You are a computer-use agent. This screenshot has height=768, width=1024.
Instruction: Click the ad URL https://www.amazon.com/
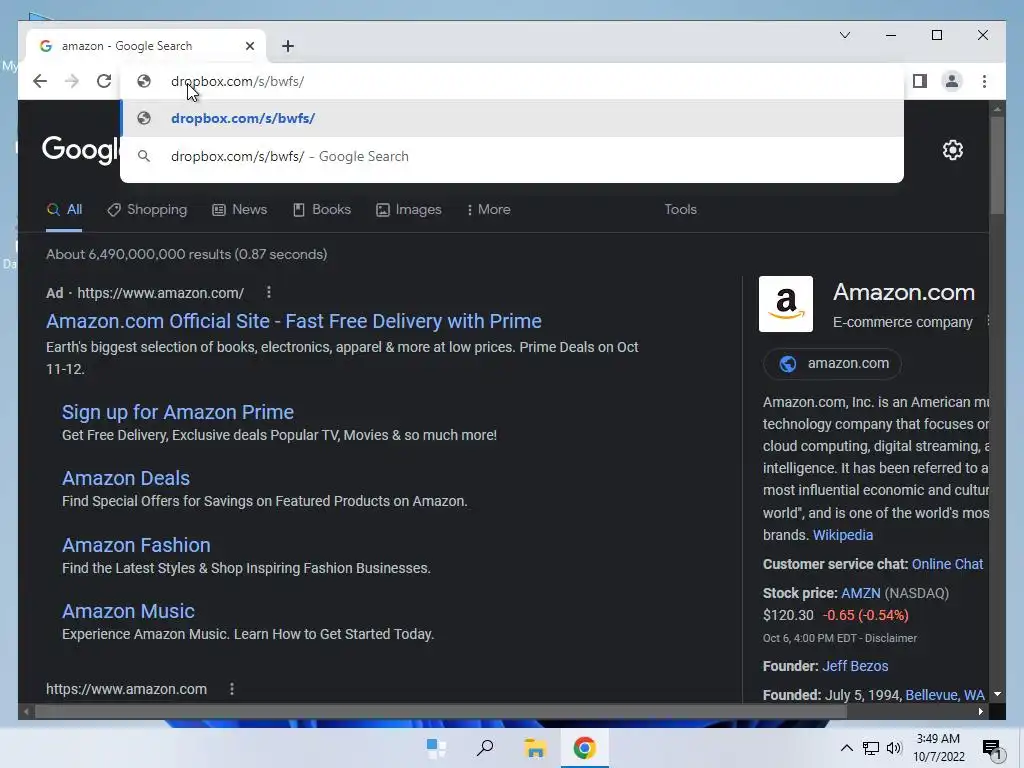(161, 293)
